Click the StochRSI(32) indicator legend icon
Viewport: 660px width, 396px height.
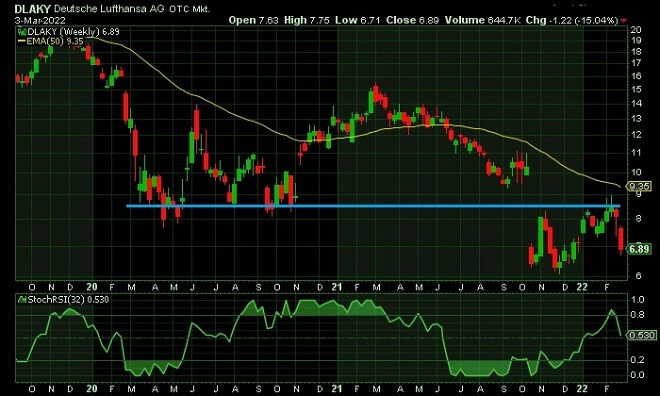point(21,300)
